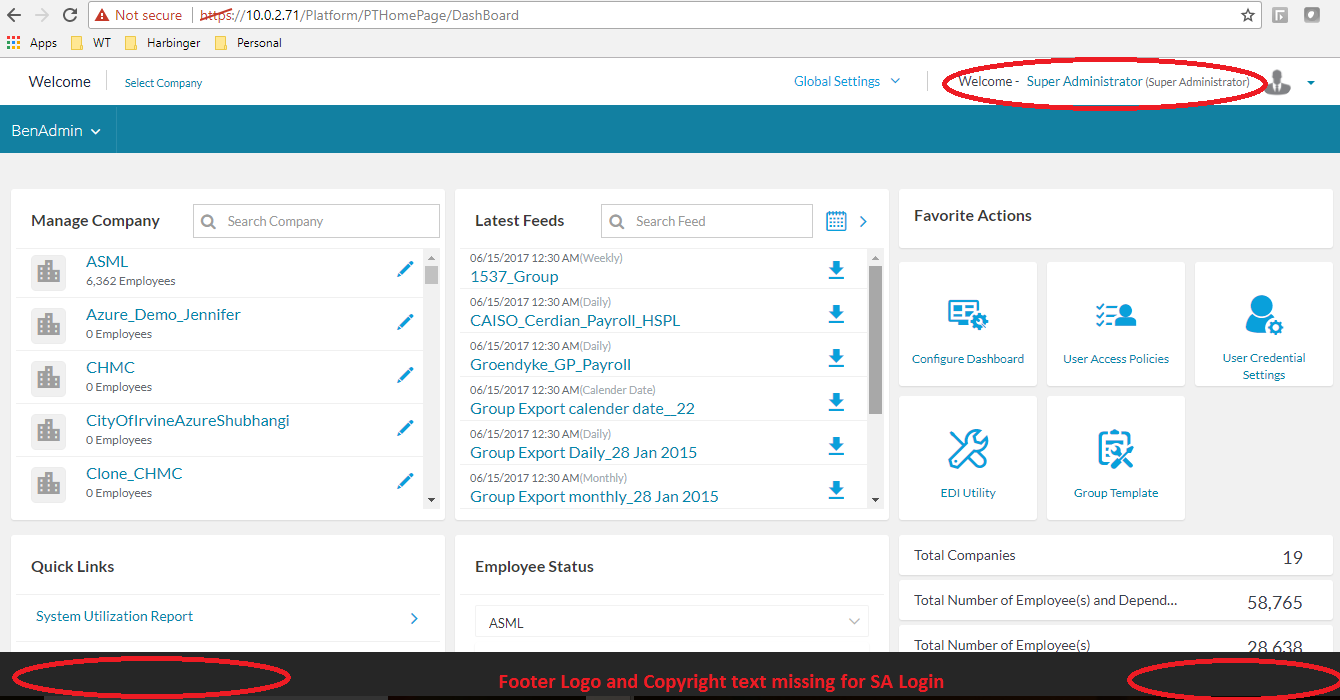This screenshot has height=700, width=1340.
Task: Open User Access Policies tile
Action: [1115, 323]
